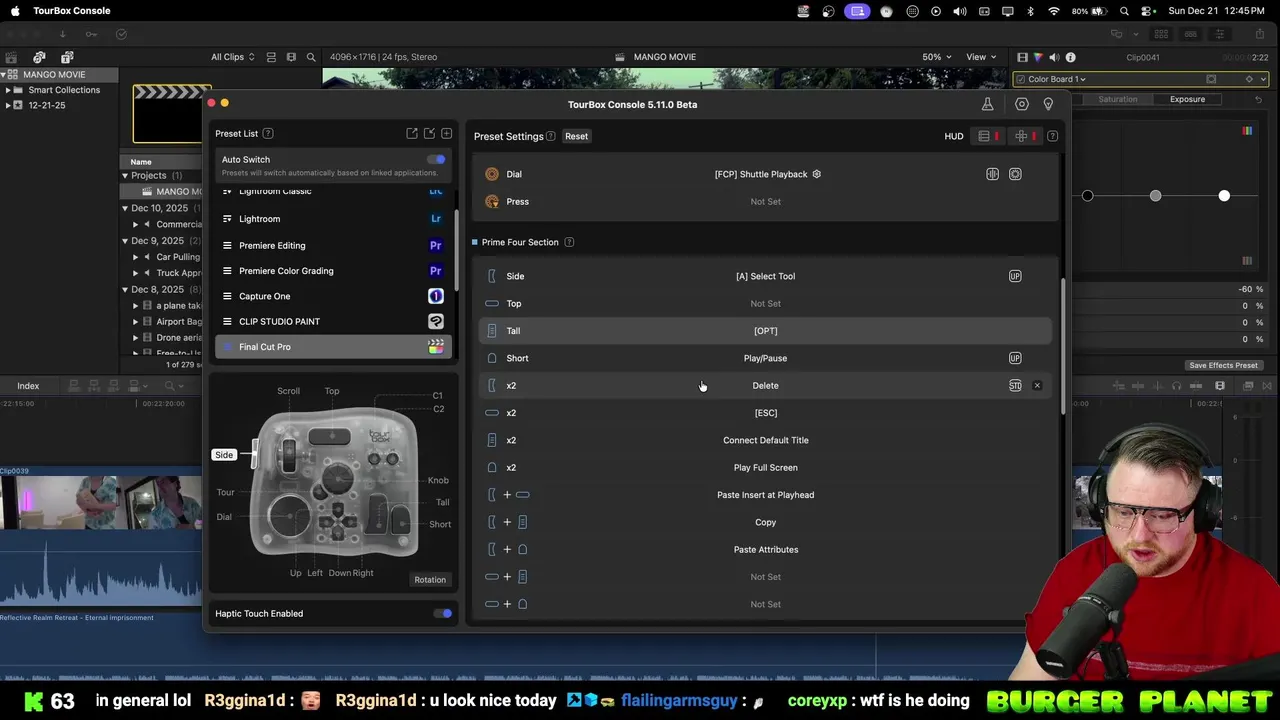Click the export preset icon in Preset List
The image size is (1280, 720).
click(x=412, y=133)
